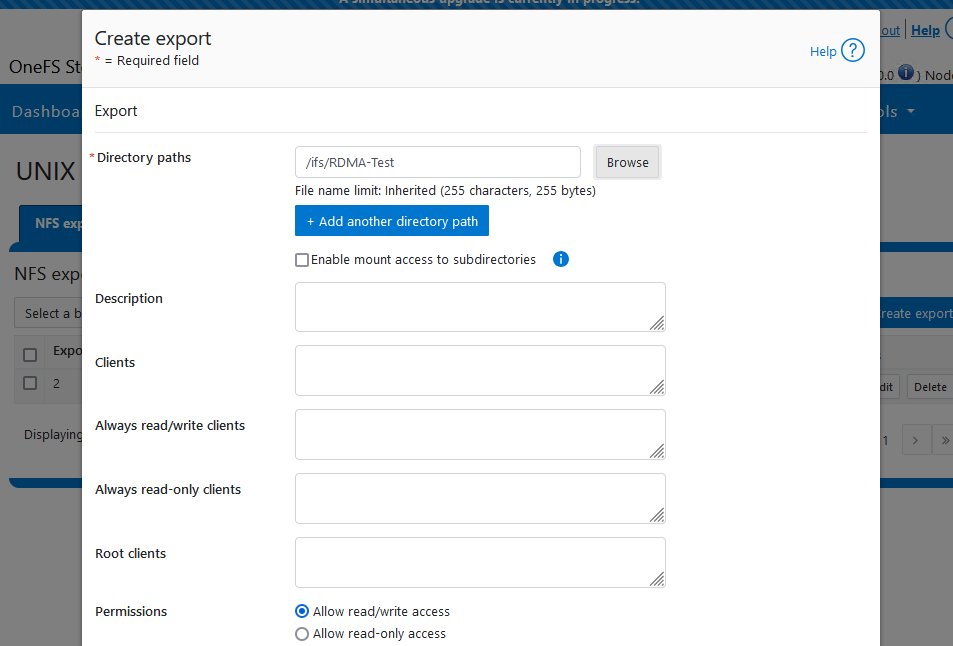
Task: Click info icon beside mount access option
Action: pyautogui.click(x=561, y=260)
